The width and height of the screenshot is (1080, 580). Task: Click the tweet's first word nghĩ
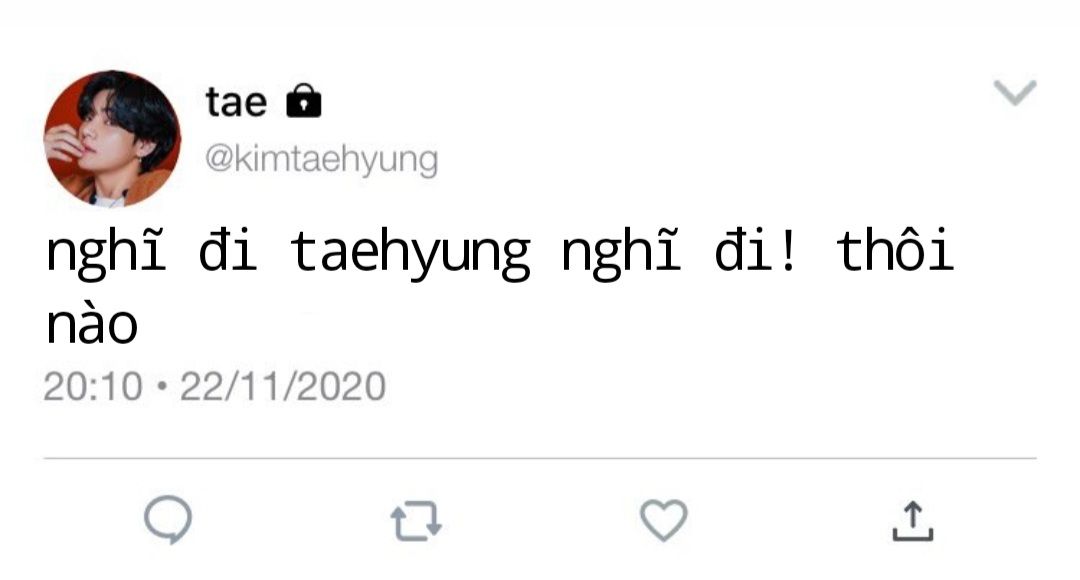click(106, 253)
